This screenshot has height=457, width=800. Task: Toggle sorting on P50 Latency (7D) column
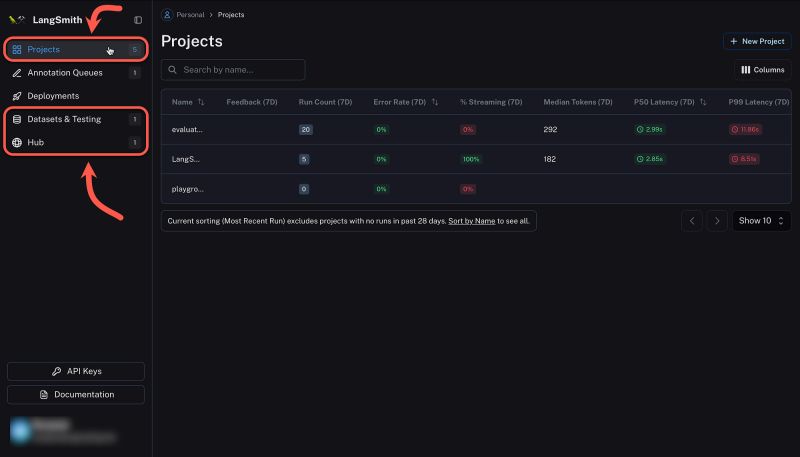pyautogui.click(x=706, y=102)
